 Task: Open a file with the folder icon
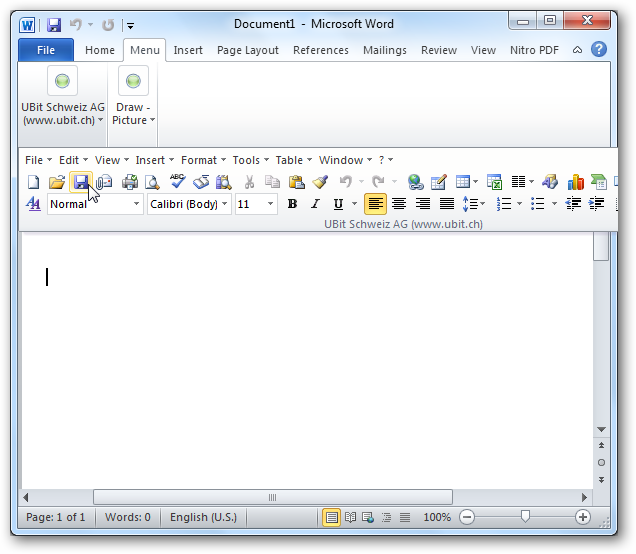click(x=57, y=182)
